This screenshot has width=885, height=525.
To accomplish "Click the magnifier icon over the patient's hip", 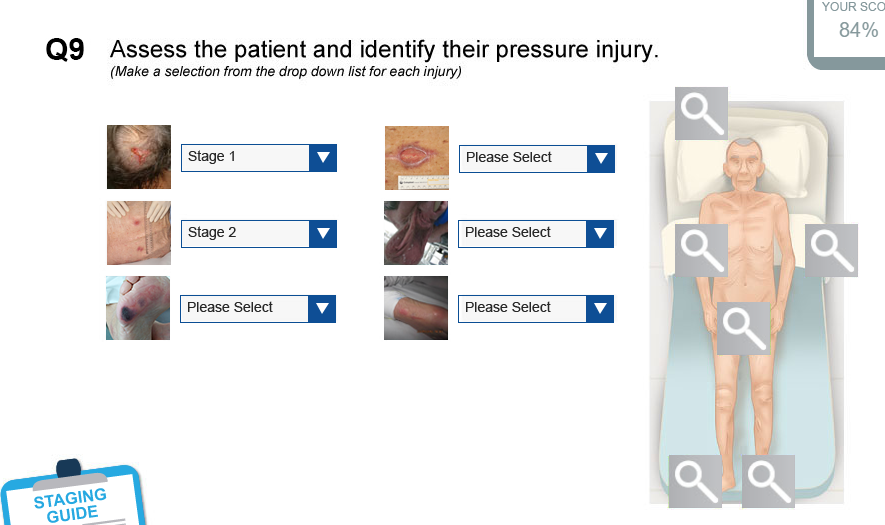I will click(743, 328).
